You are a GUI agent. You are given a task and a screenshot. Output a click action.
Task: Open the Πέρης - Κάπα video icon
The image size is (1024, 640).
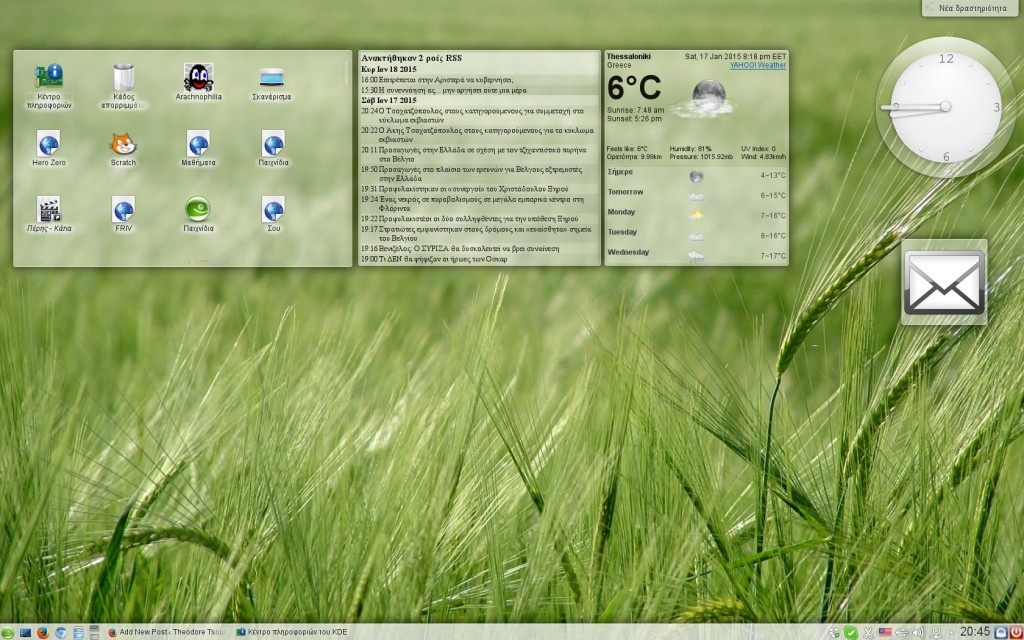[49, 214]
